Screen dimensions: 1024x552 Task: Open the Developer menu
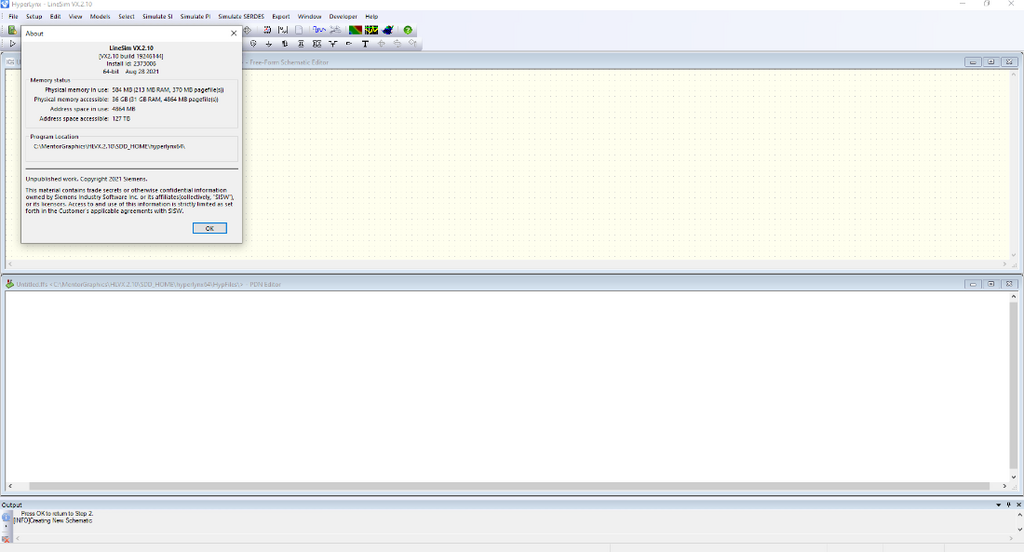pyautogui.click(x=343, y=16)
